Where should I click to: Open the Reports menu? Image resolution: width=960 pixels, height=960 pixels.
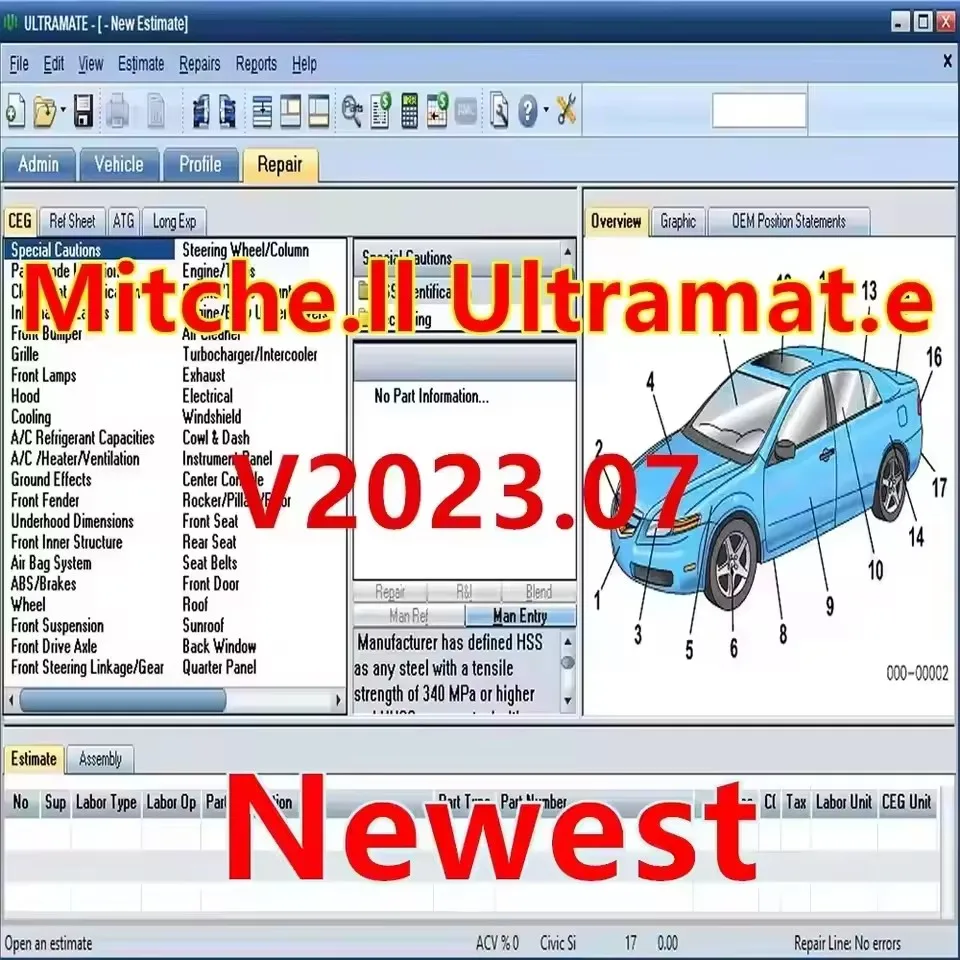coord(256,64)
